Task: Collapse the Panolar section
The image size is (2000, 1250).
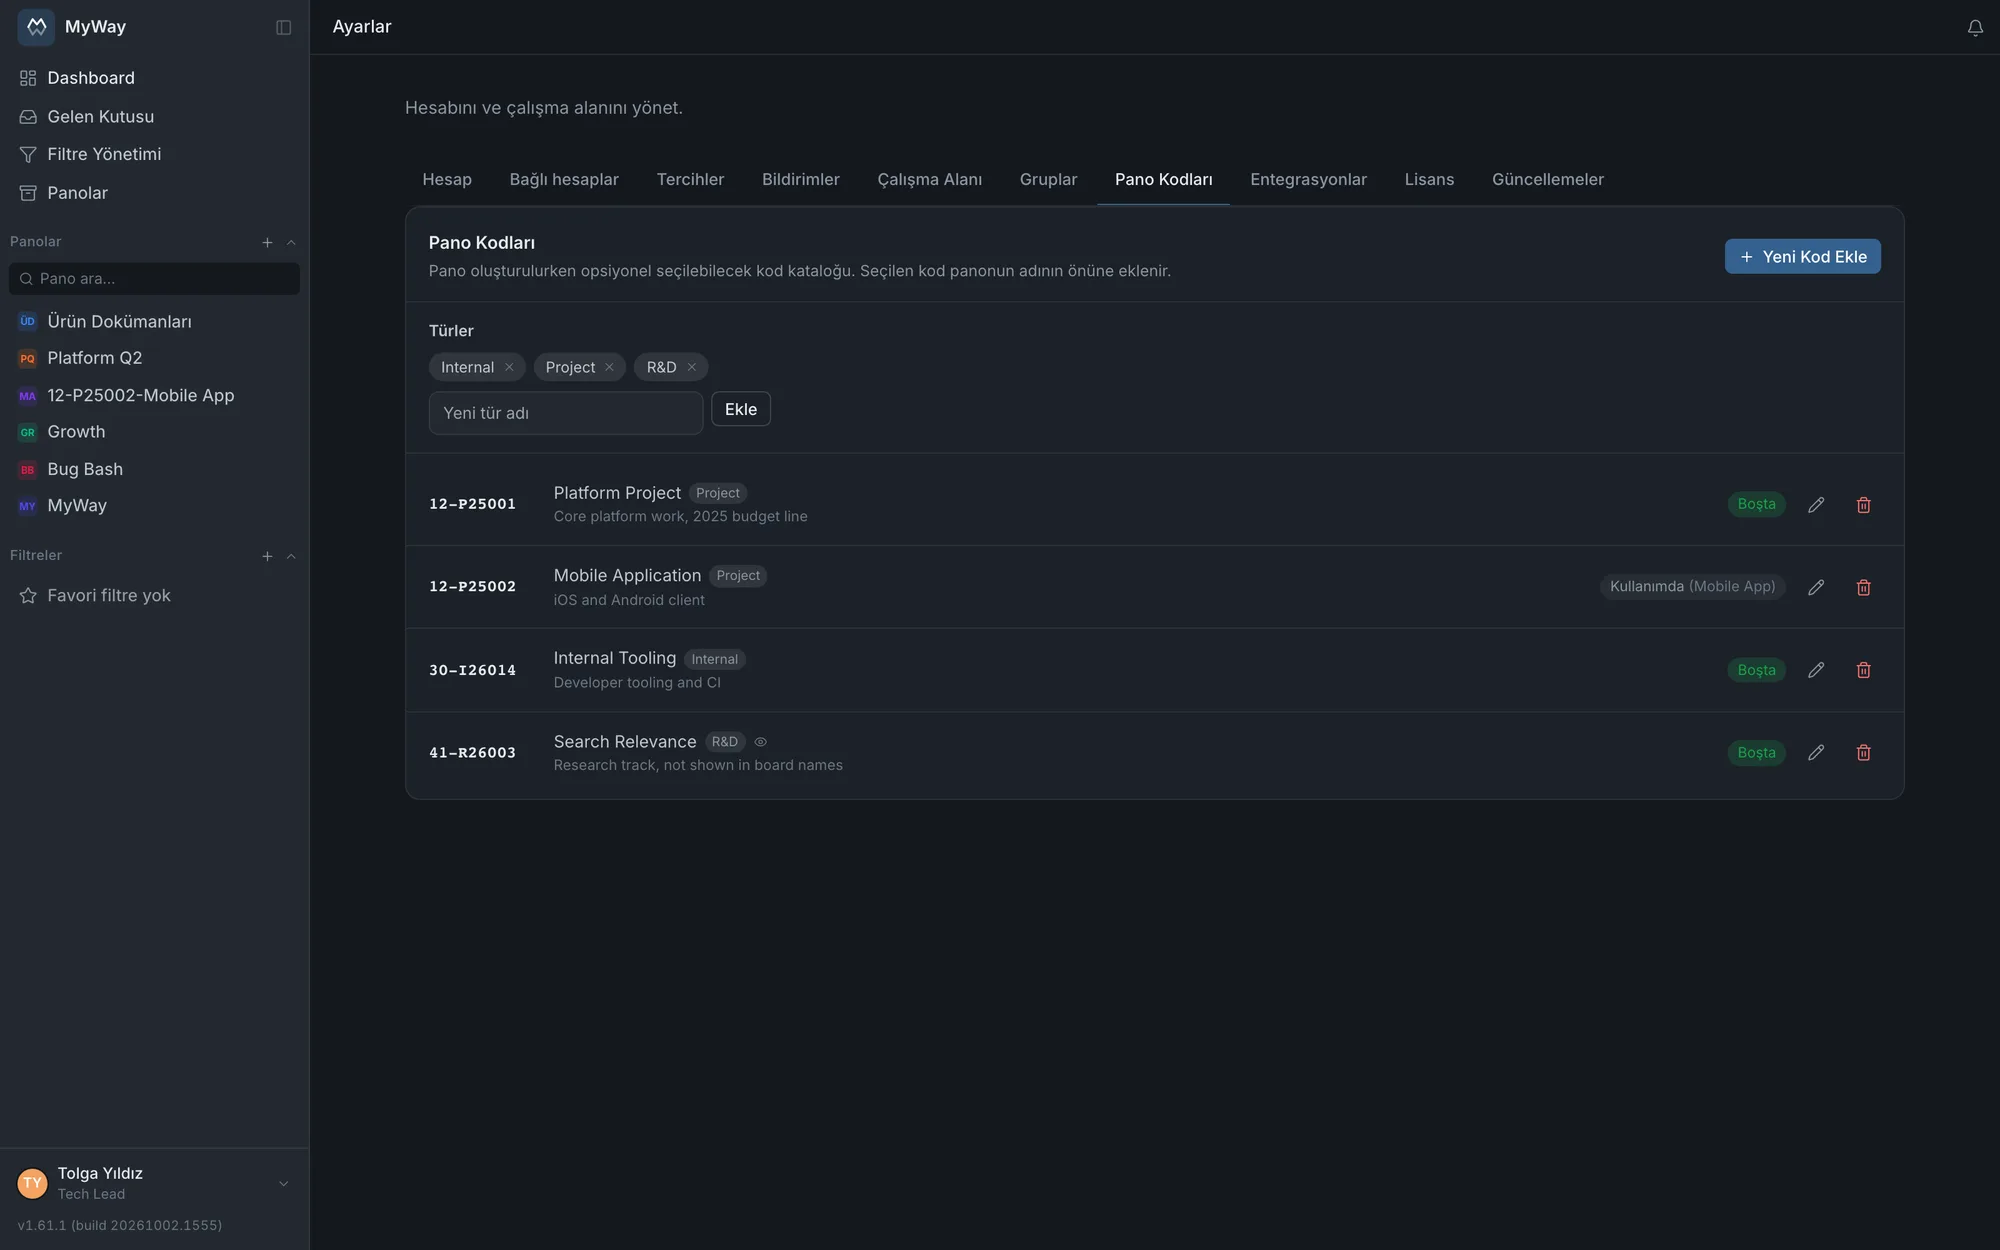Action: click(x=291, y=242)
